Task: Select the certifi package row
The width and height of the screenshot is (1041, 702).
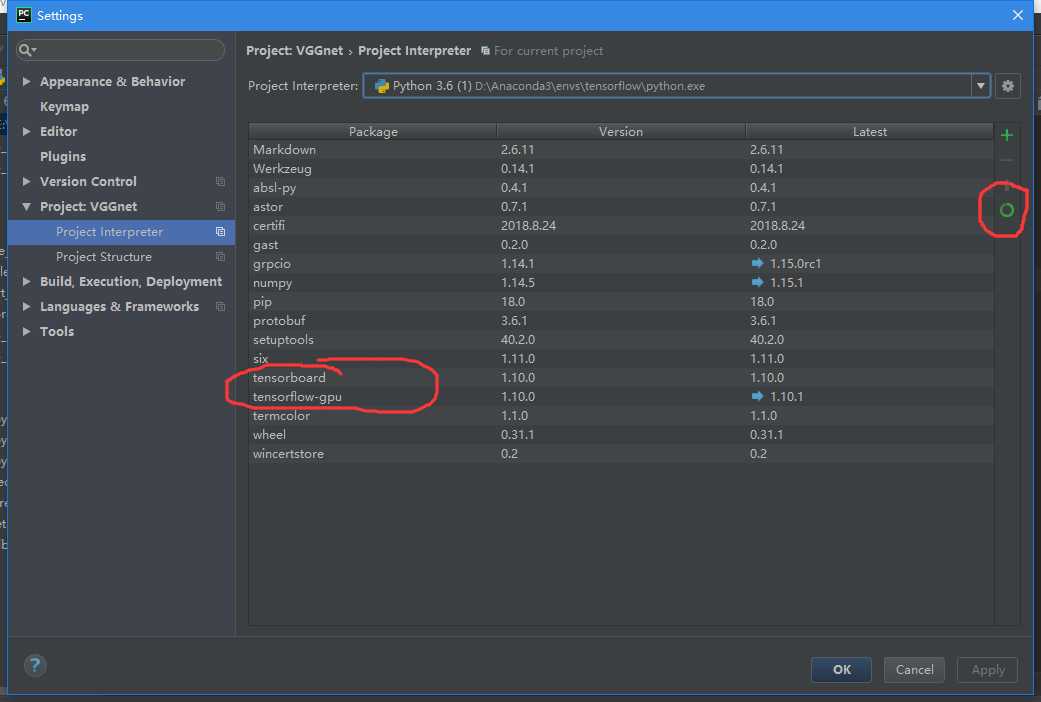Action: click(x=621, y=225)
